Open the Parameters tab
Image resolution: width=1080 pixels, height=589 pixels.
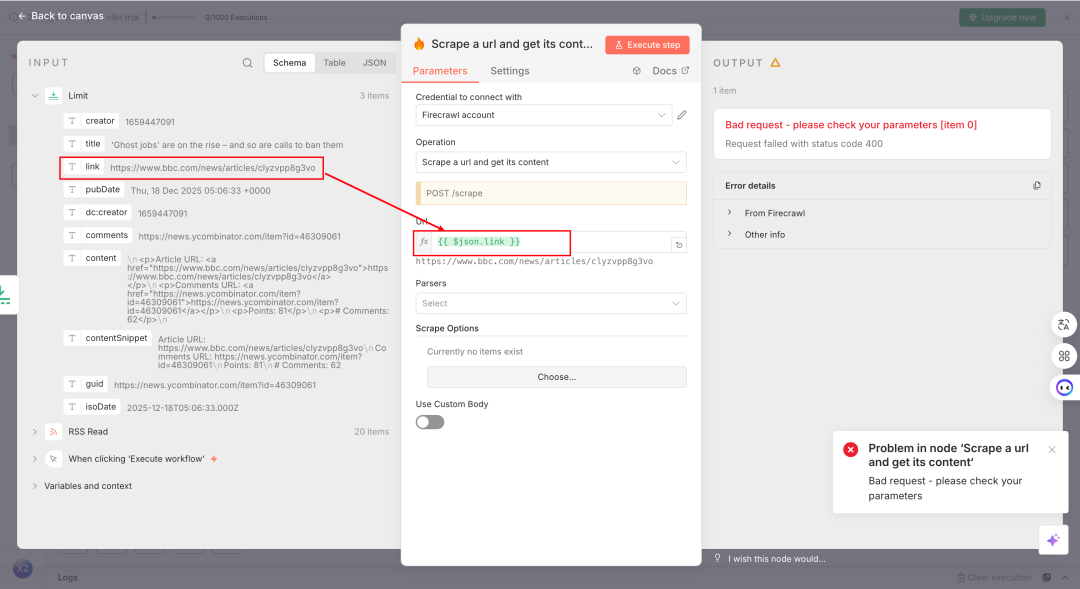pos(440,71)
